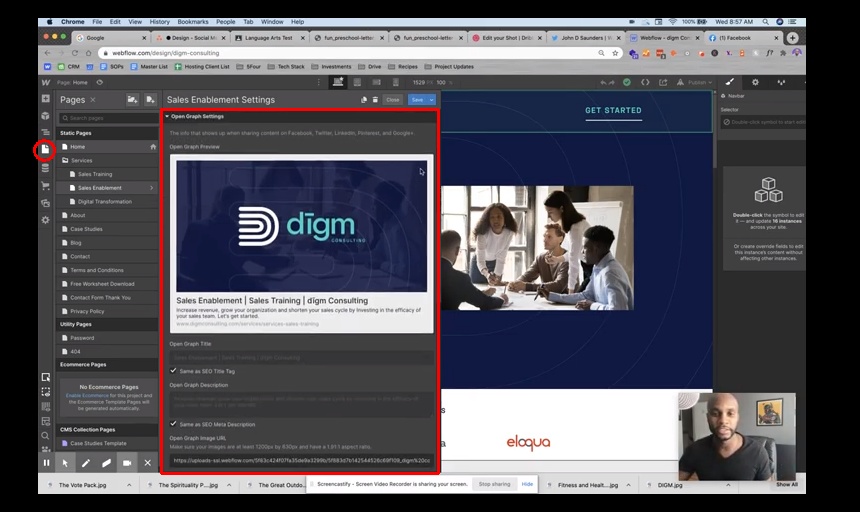Open the Add Elements panel
Image resolution: width=860 pixels, height=512 pixels.
(x=46, y=99)
